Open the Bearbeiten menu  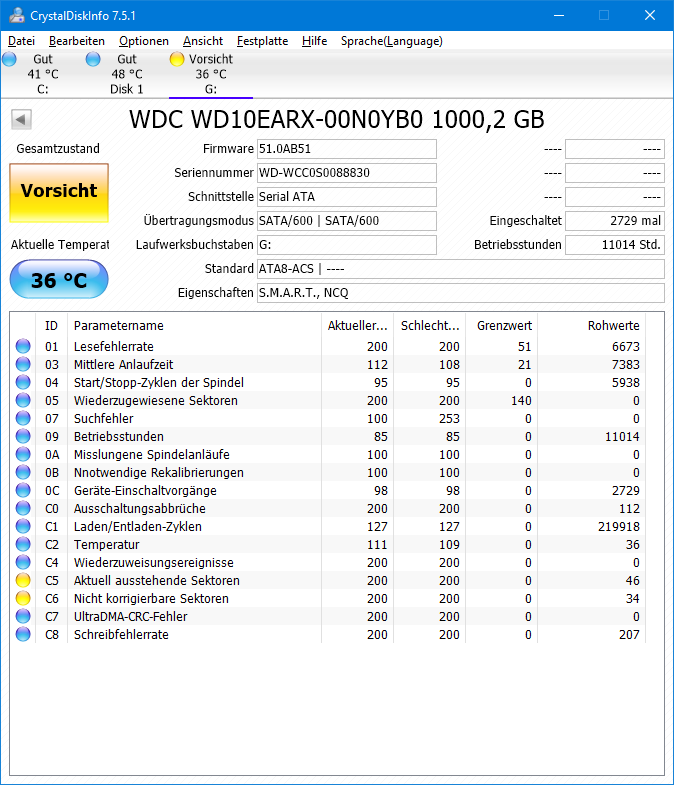coord(77,41)
